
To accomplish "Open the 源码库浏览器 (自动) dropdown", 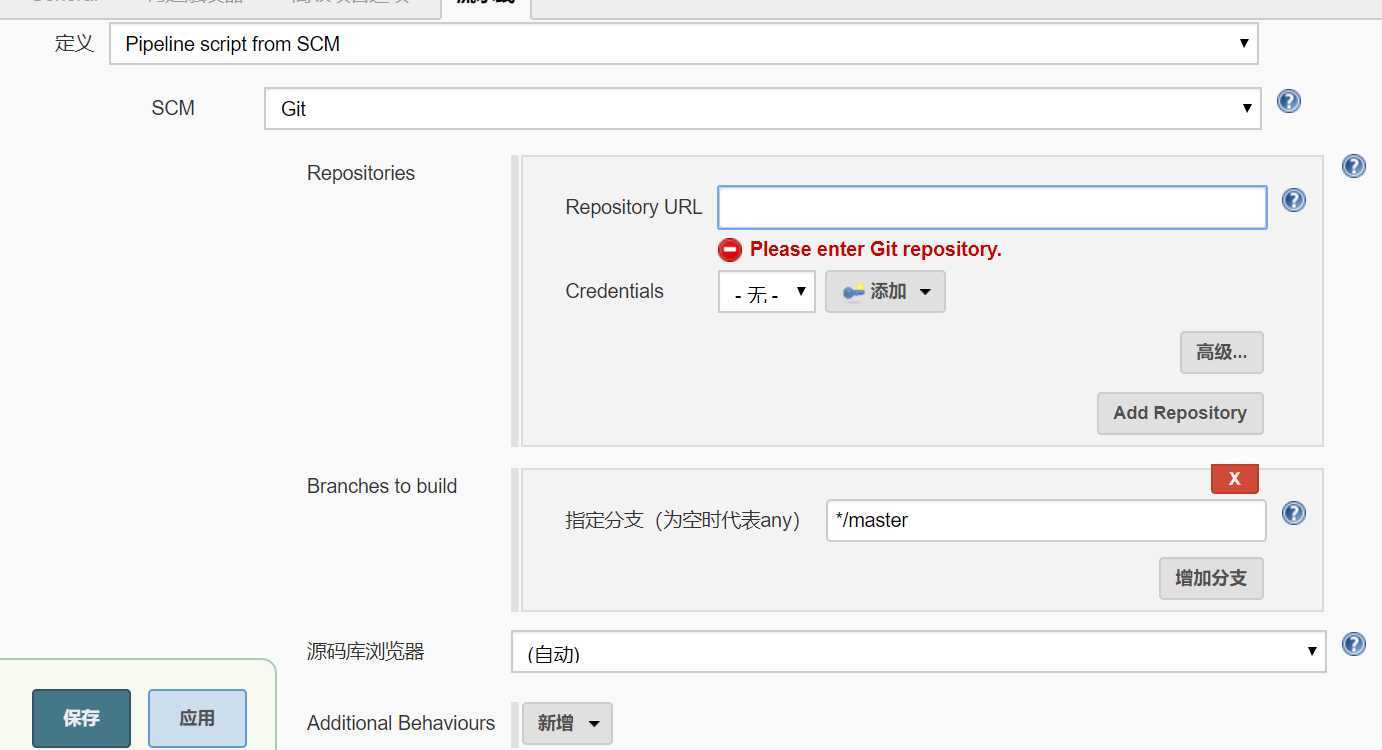I will [918, 652].
